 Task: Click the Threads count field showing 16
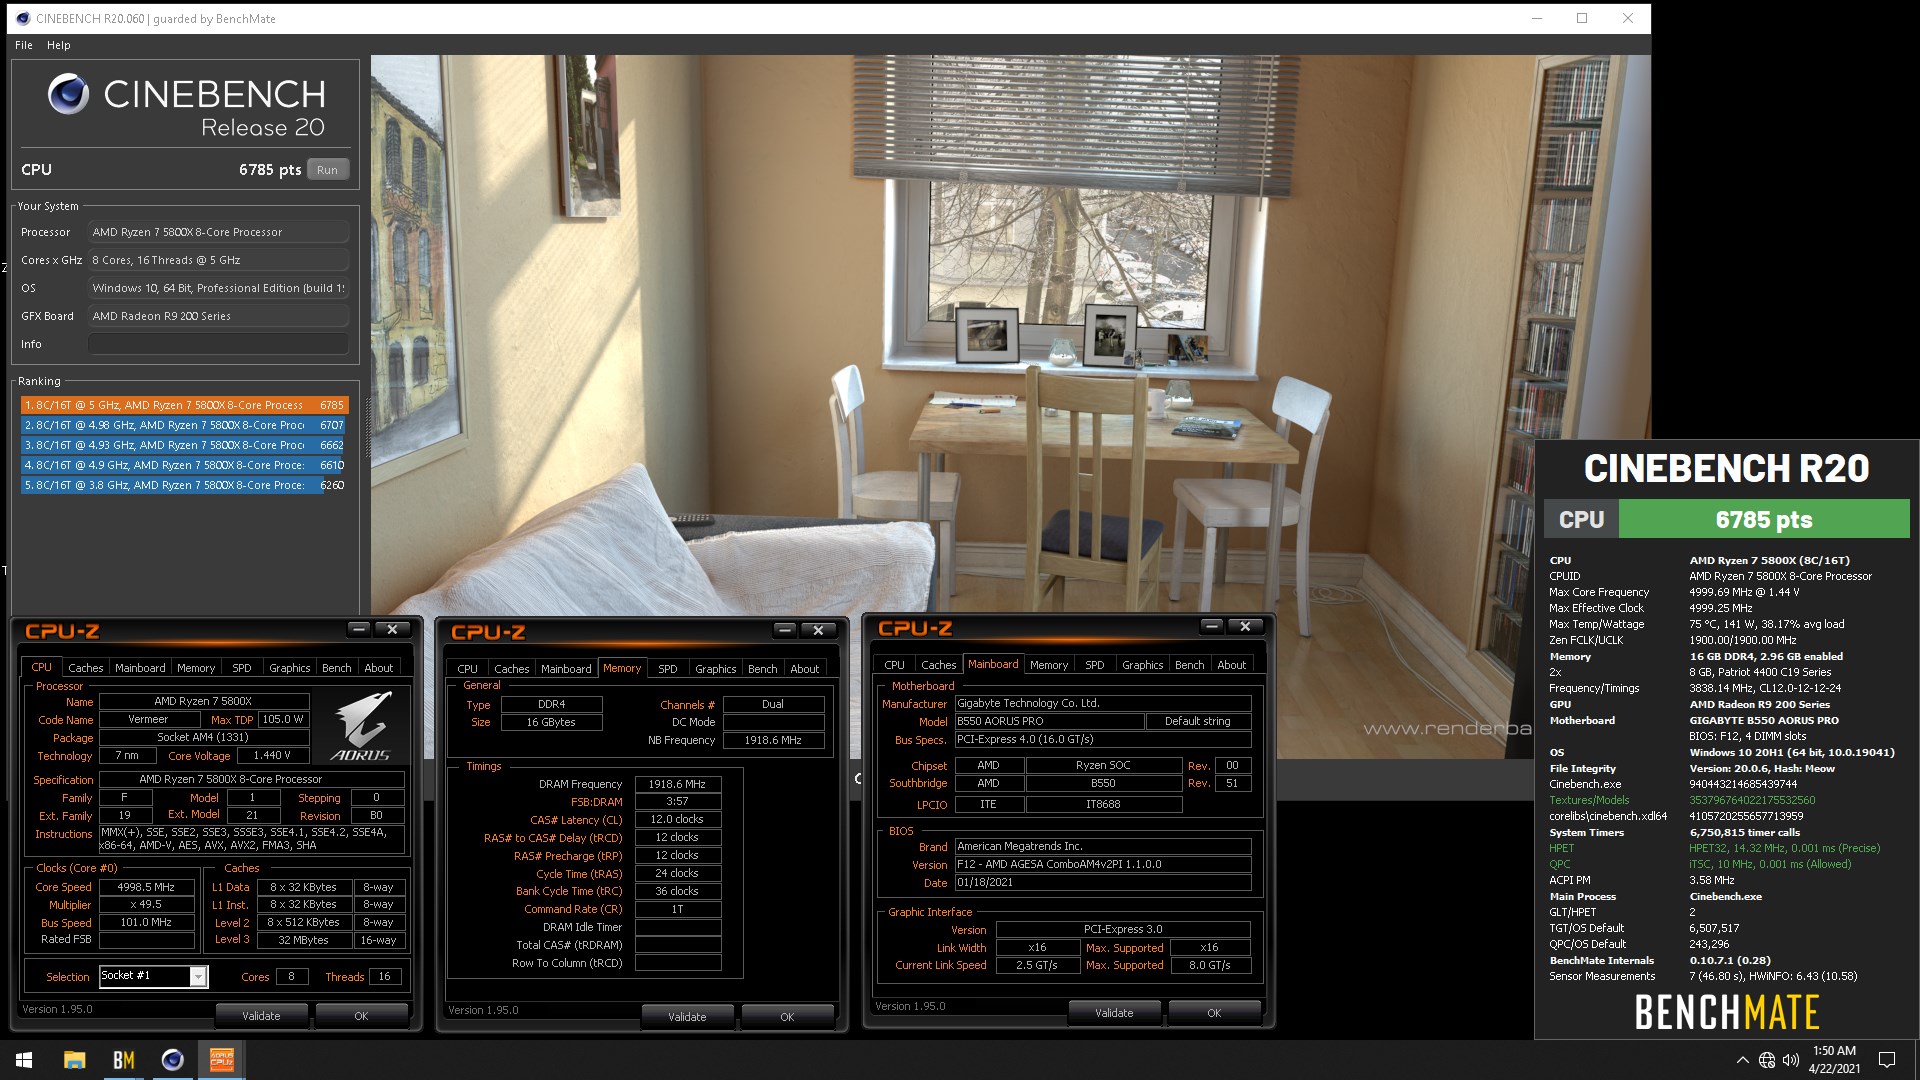[385, 976]
